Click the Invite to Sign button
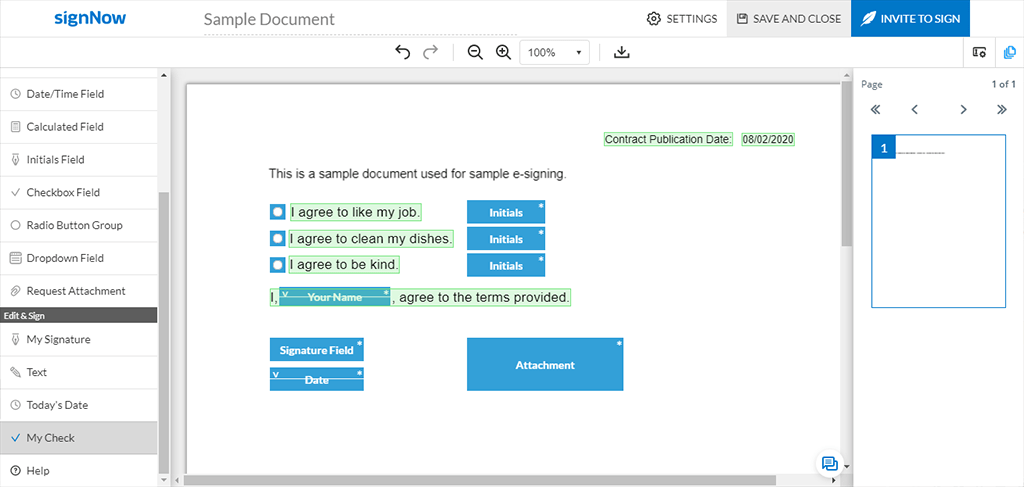 [x=909, y=18]
